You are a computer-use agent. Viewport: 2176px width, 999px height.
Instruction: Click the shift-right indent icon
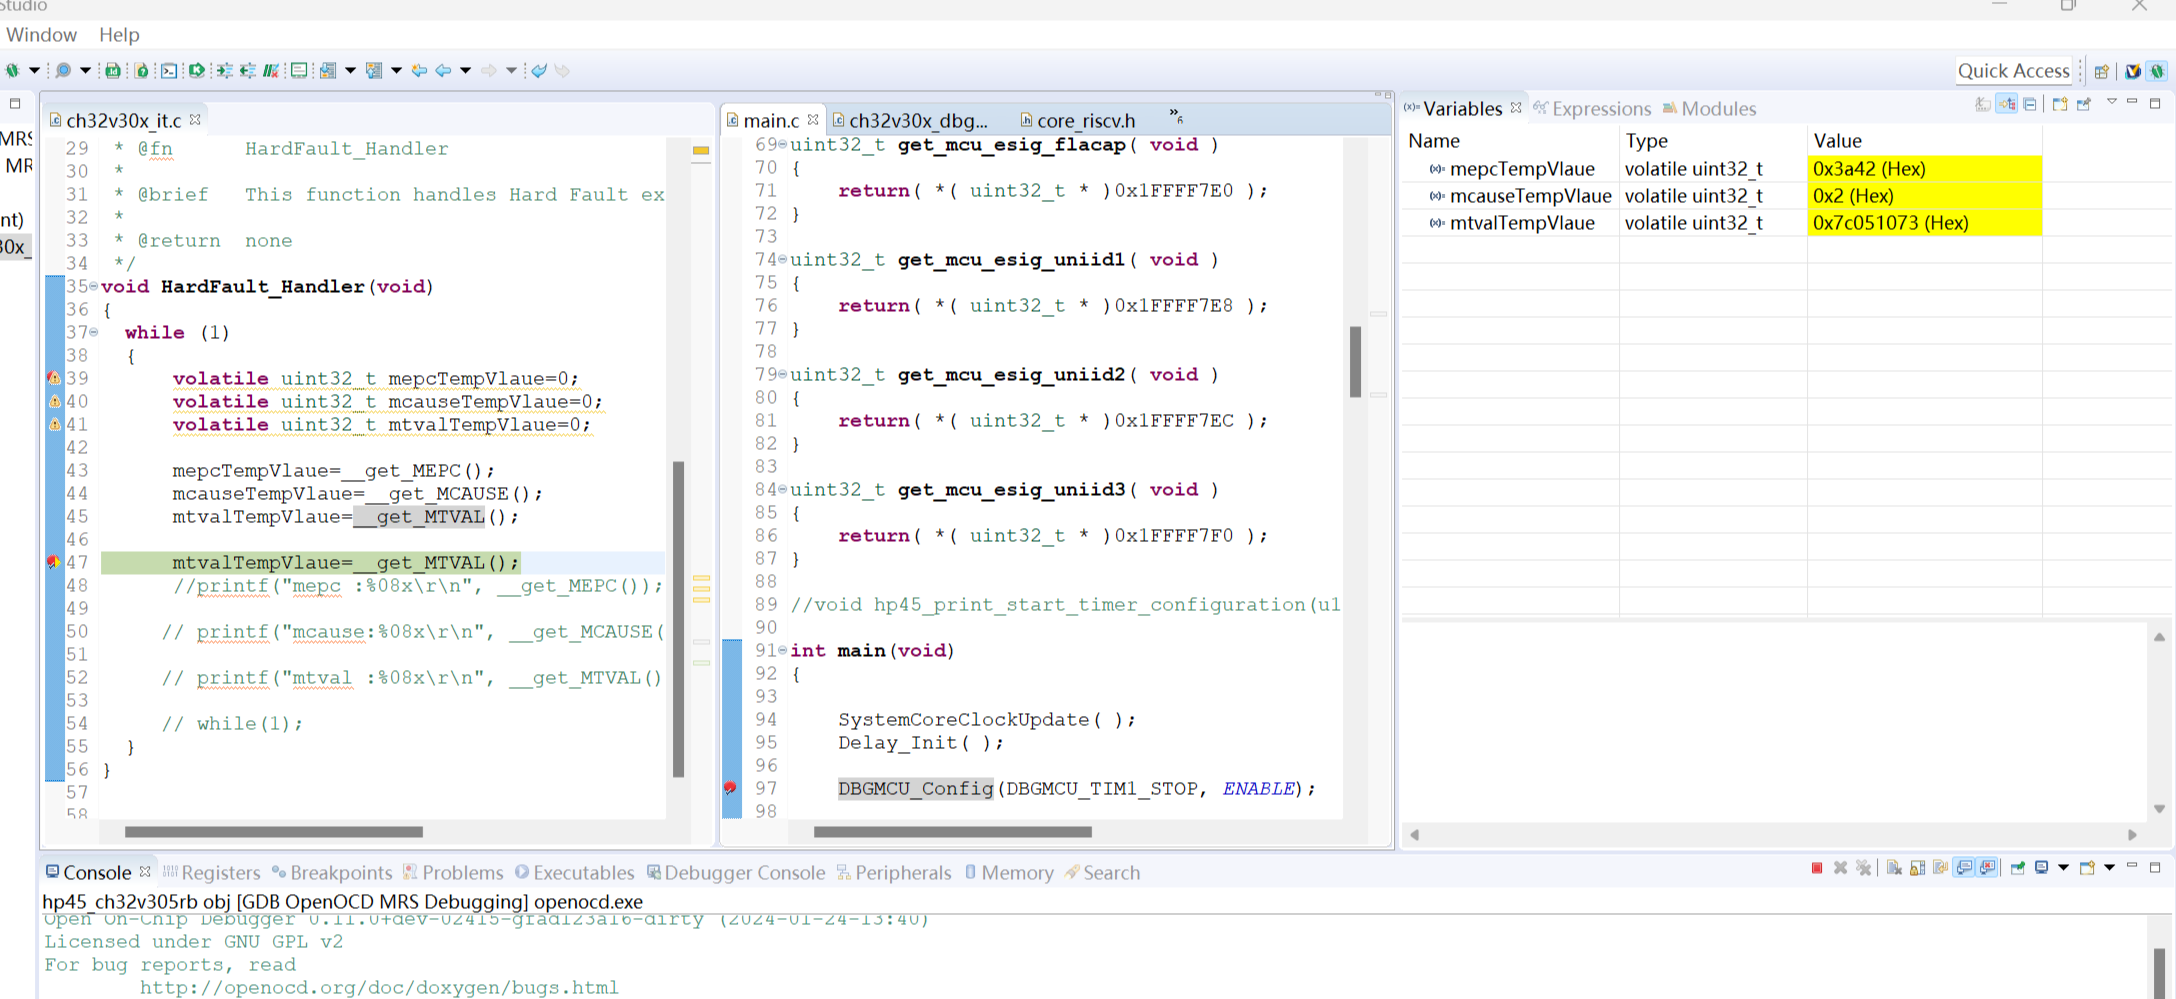tap(224, 70)
